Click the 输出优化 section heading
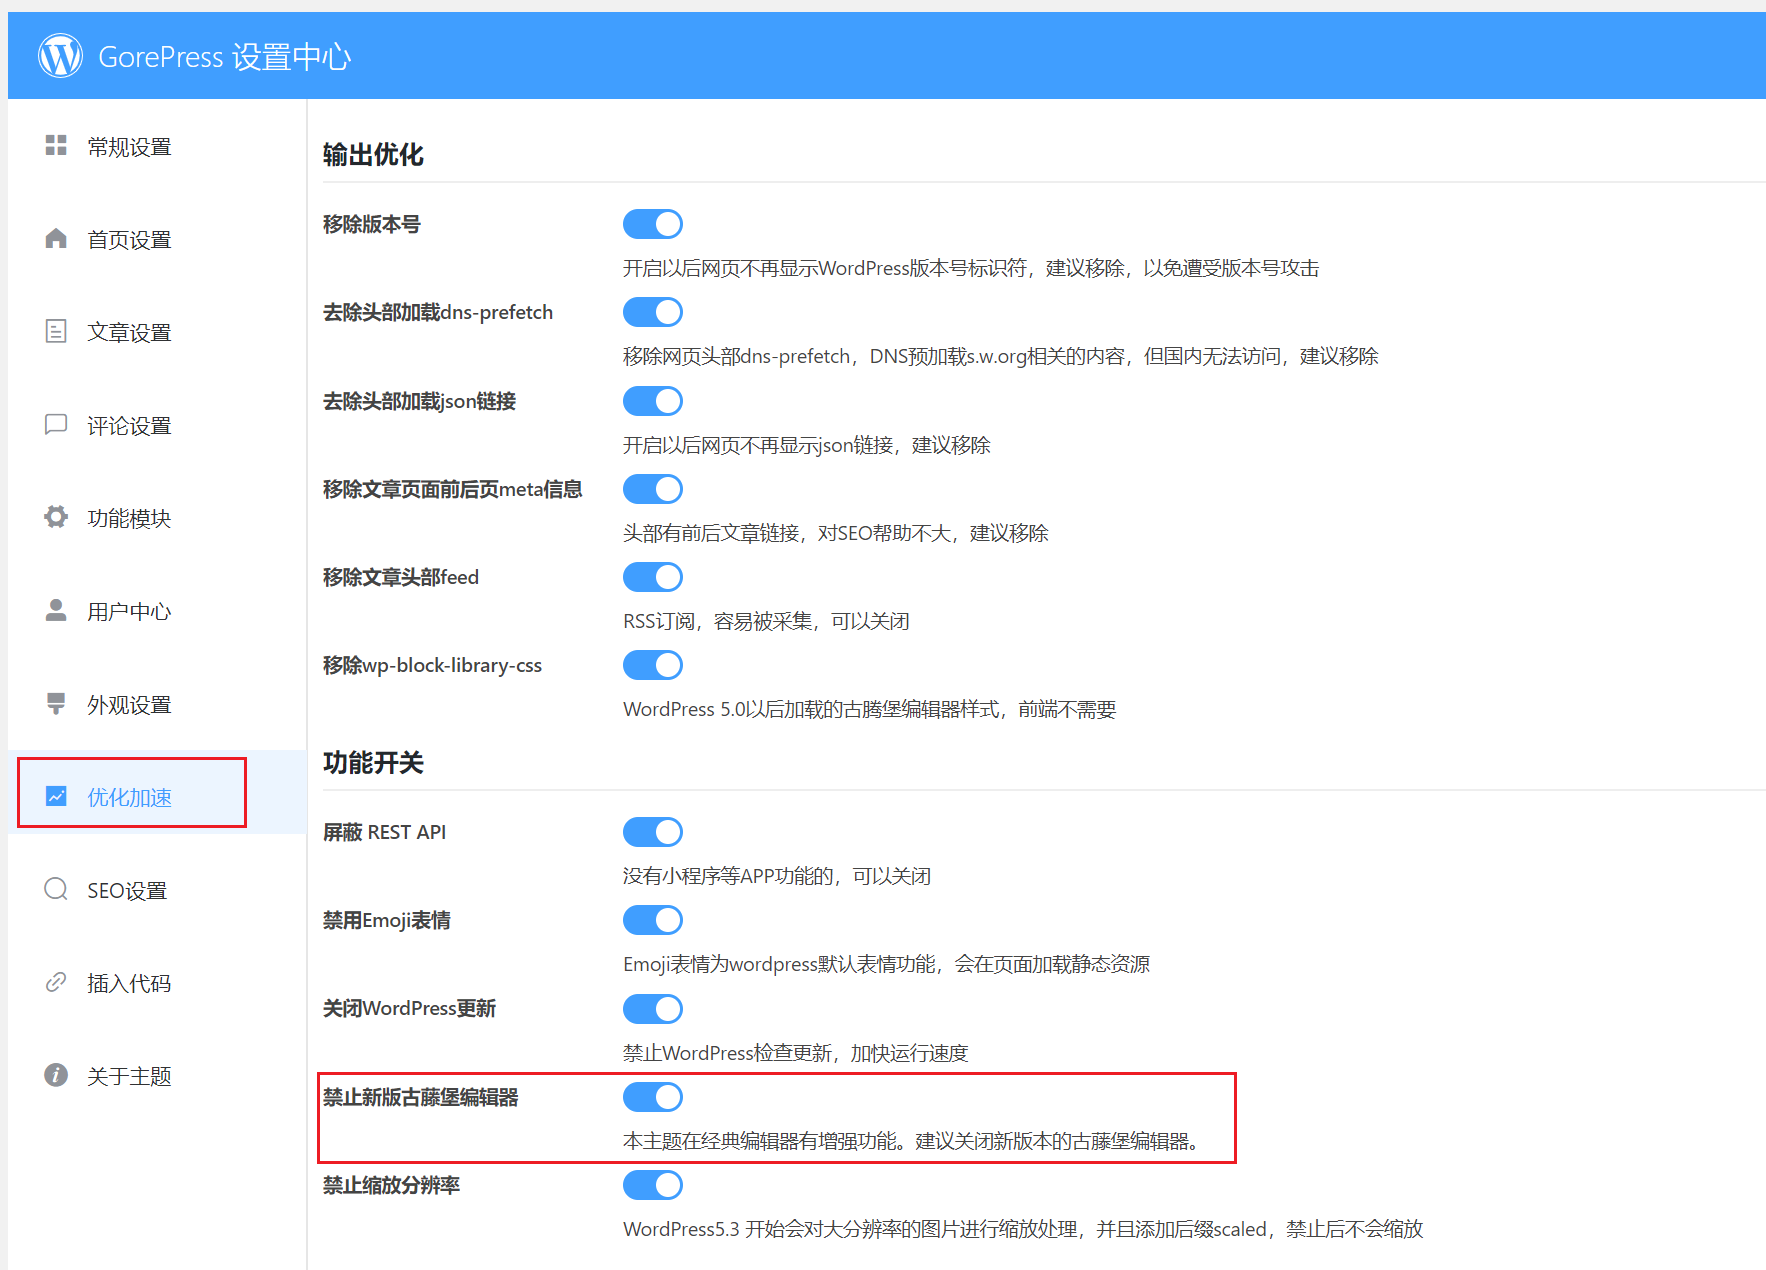Image resolution: width=1766 pixels, height=1270 pixels. (x=373, y=155)
